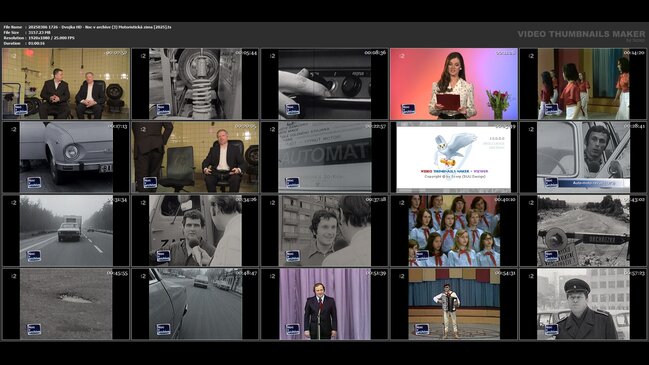Click the VIDEO THUMBNAILS MAKER watermark text
The width and height of the screenshot is (649, 365).
[581, 34]
